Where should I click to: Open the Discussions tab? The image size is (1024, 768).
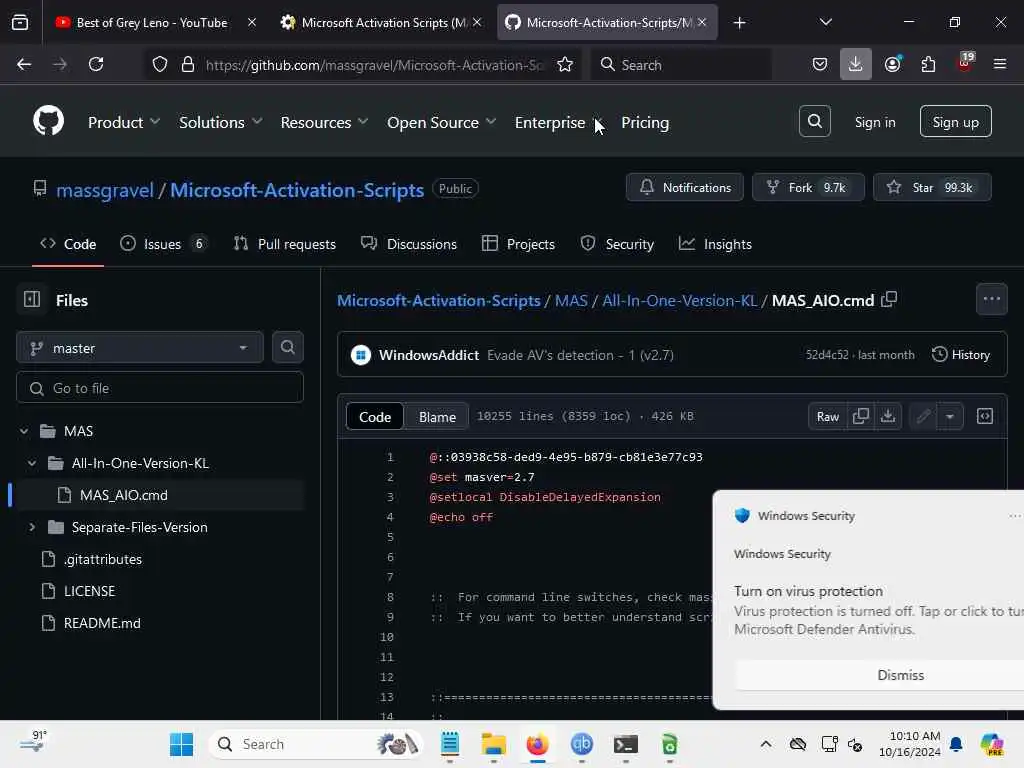coord(409,244)
